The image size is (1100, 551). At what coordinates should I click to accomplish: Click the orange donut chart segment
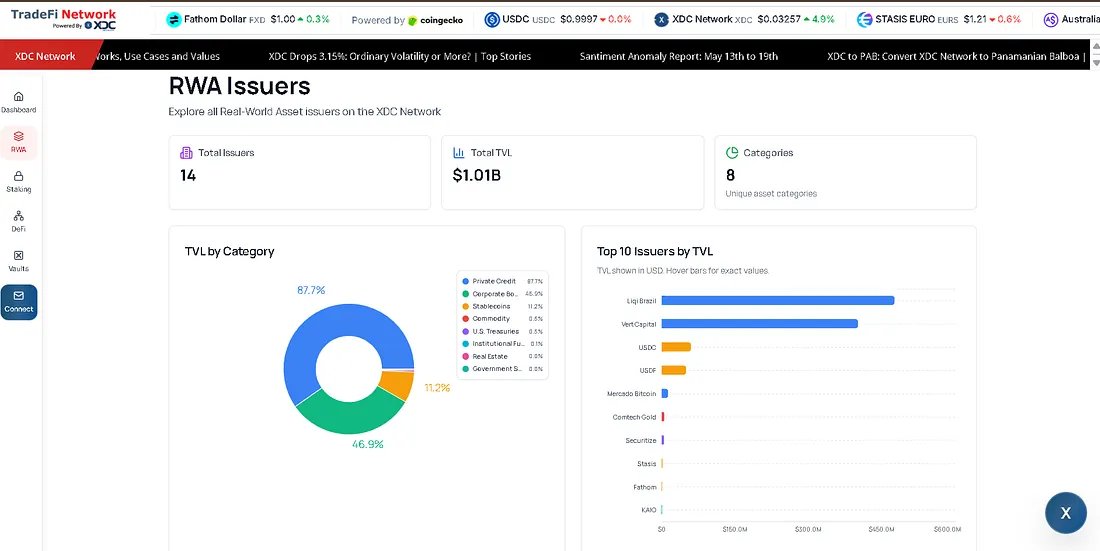point(398,385)
